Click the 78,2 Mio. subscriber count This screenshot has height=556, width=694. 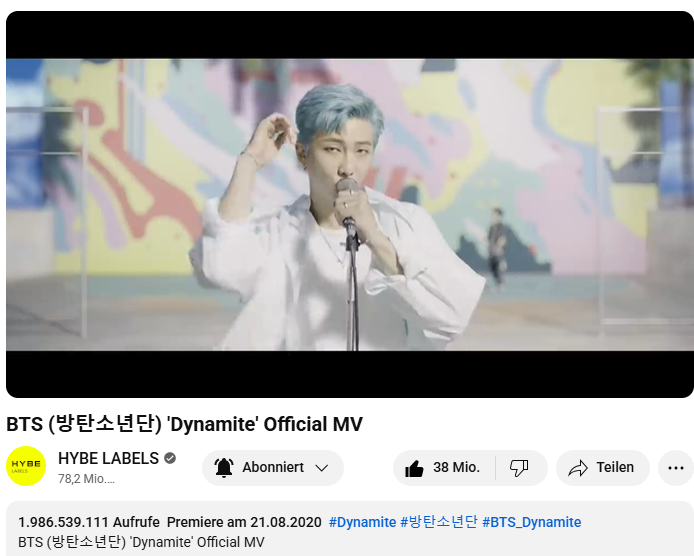[86, 479]
